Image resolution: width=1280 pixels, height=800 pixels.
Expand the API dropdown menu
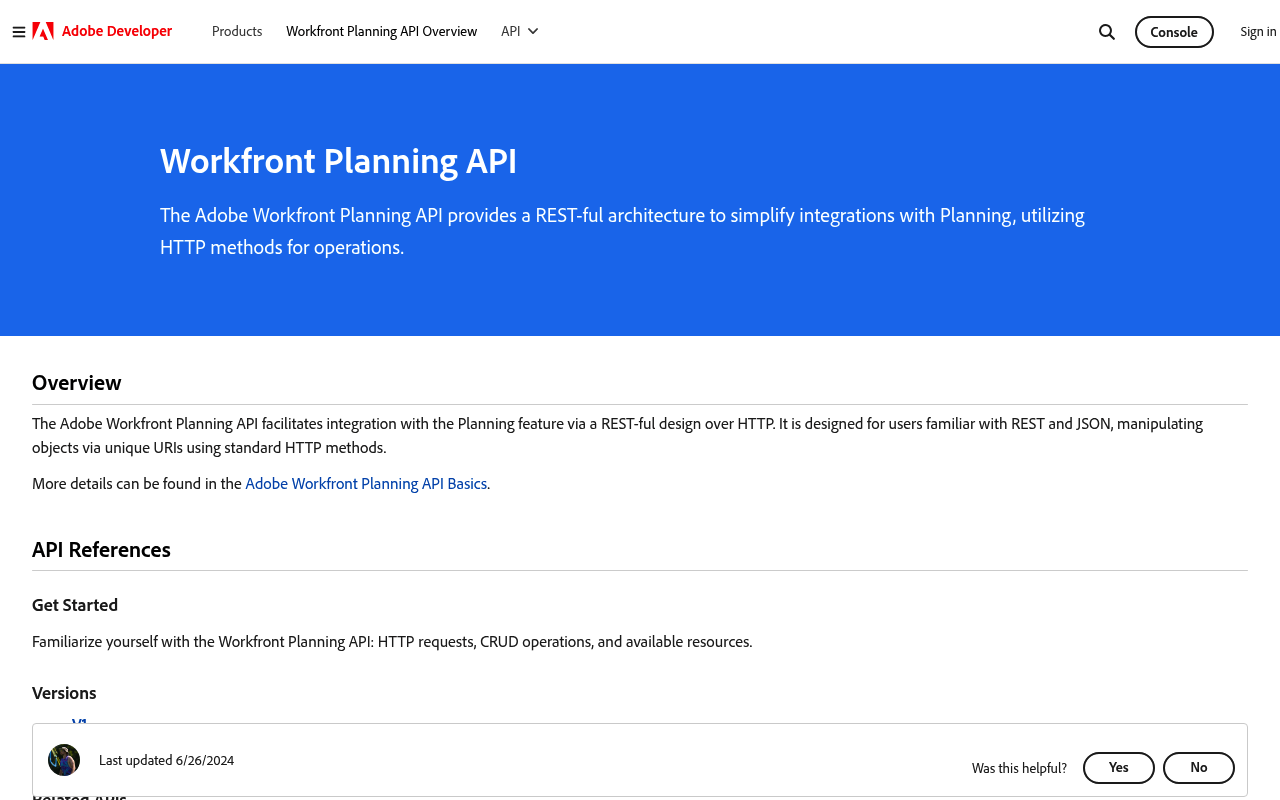[520, 31]
